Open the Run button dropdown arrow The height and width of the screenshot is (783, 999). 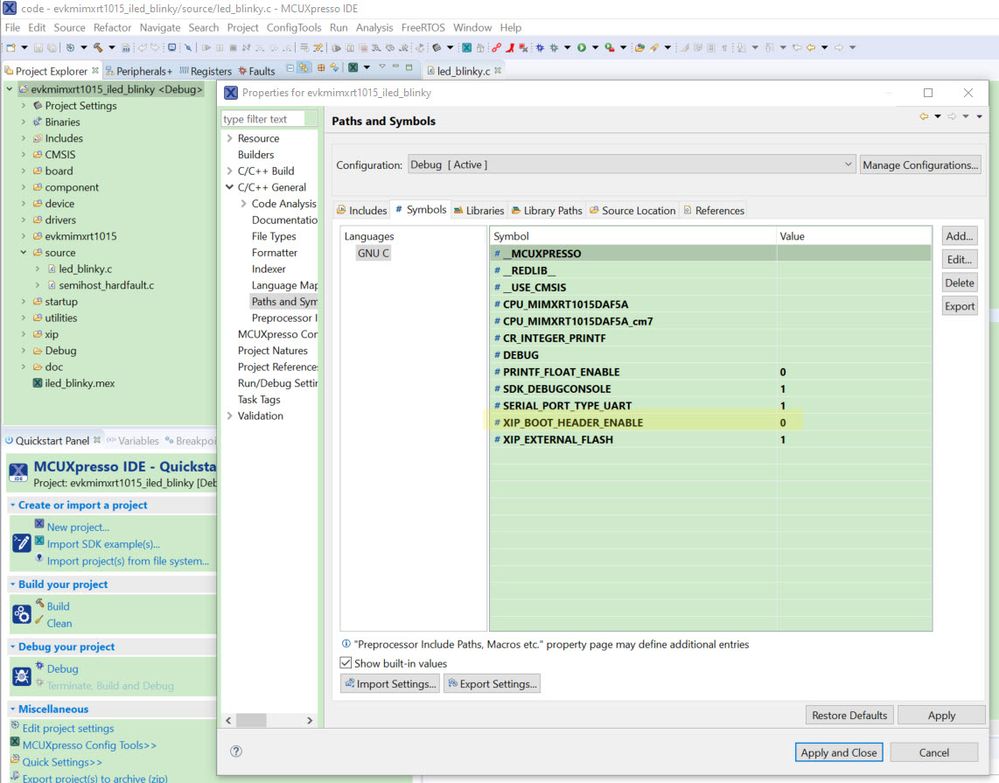pos(595,47)
